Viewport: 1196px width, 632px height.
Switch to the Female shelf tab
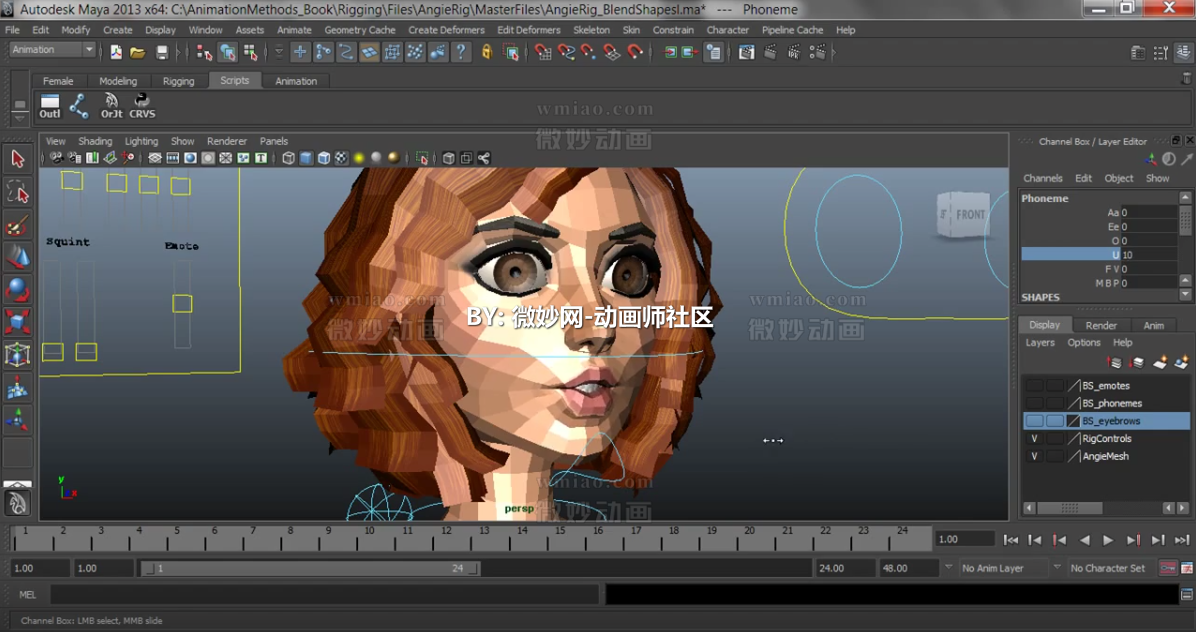58,81
